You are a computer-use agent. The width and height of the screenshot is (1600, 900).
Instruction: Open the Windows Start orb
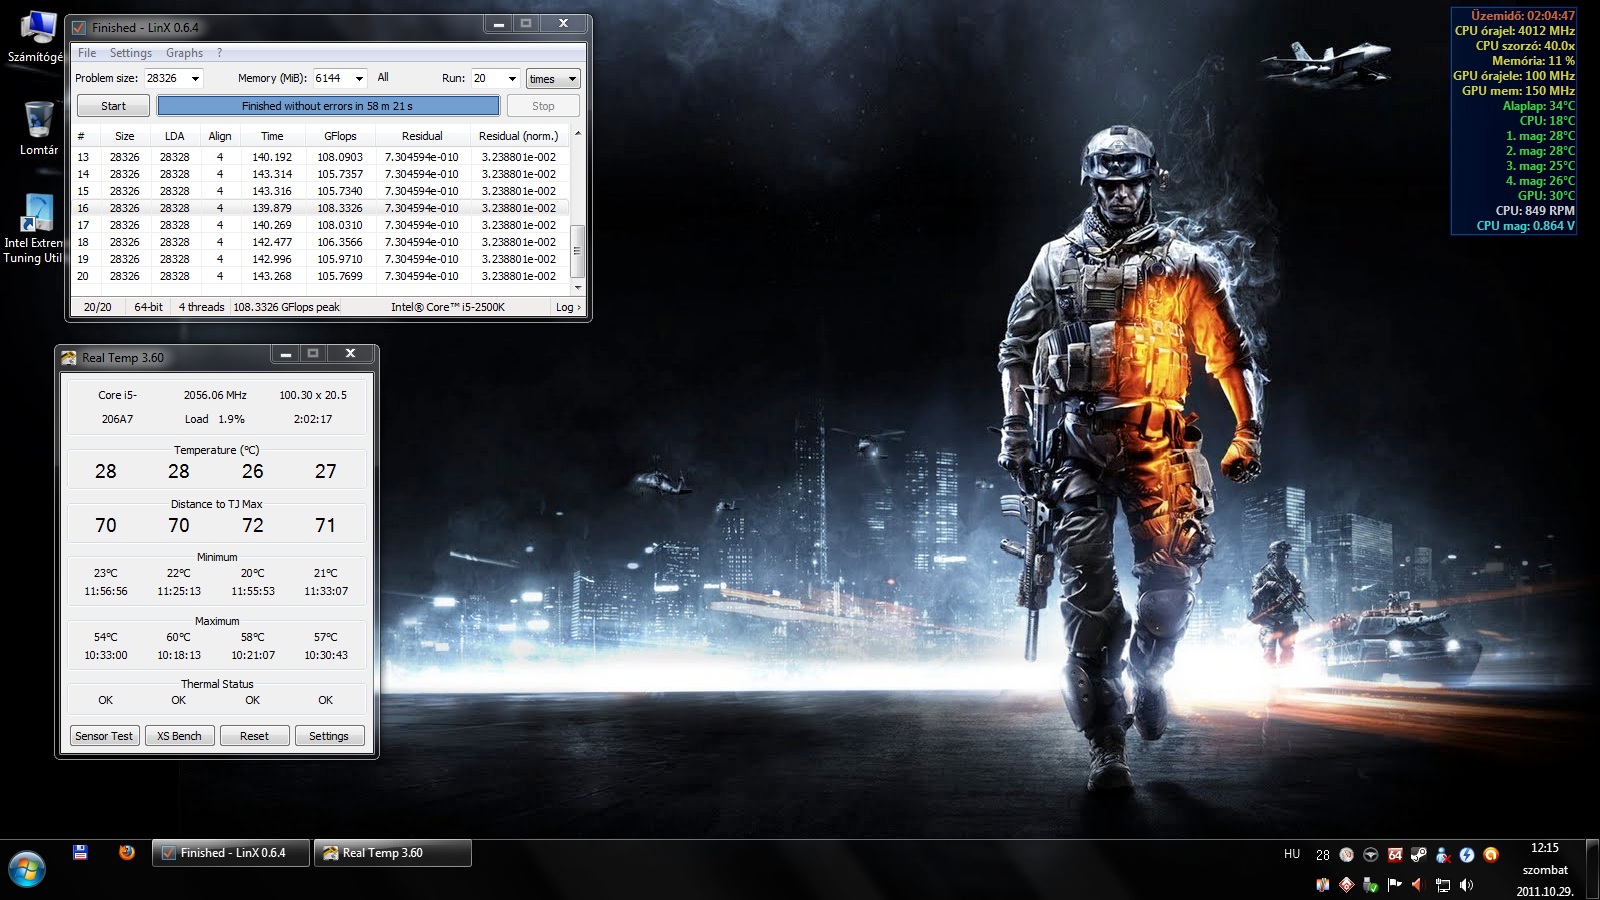coord(26,869)
